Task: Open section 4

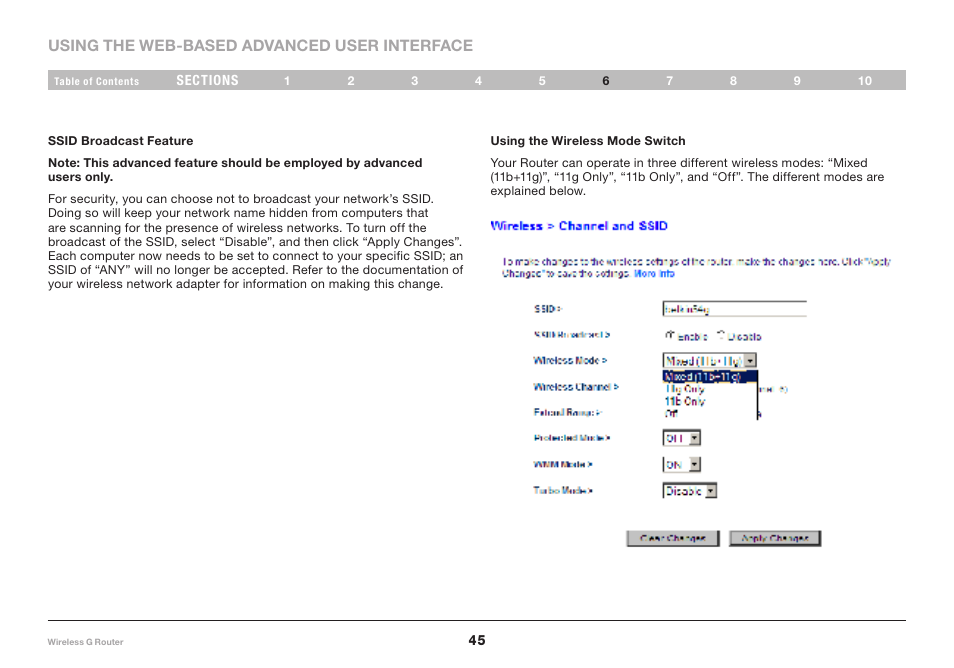Action: (x=478, y=81)
